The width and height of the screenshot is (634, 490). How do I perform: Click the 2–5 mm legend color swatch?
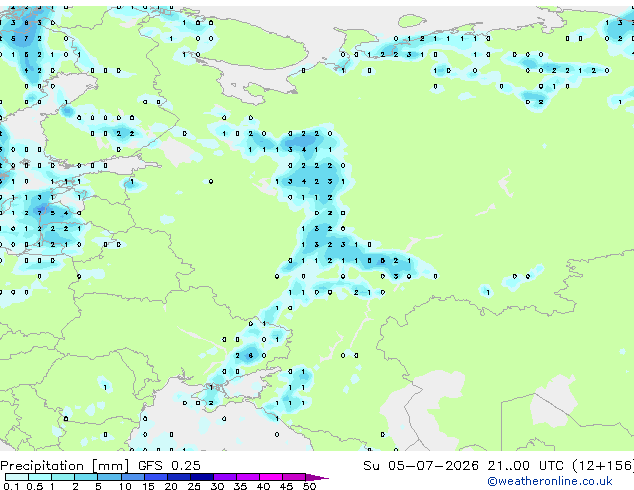point(86,477)
